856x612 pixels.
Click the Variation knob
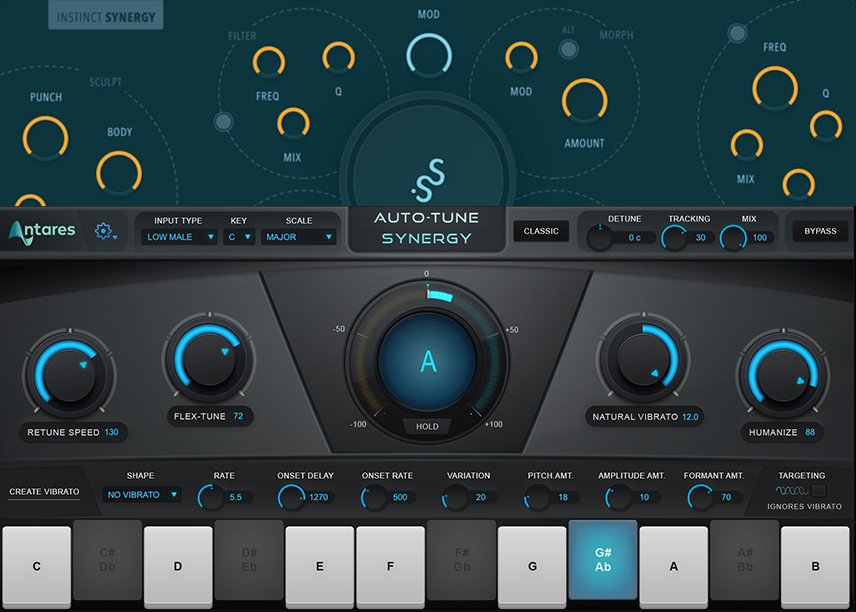coord(455,497)
